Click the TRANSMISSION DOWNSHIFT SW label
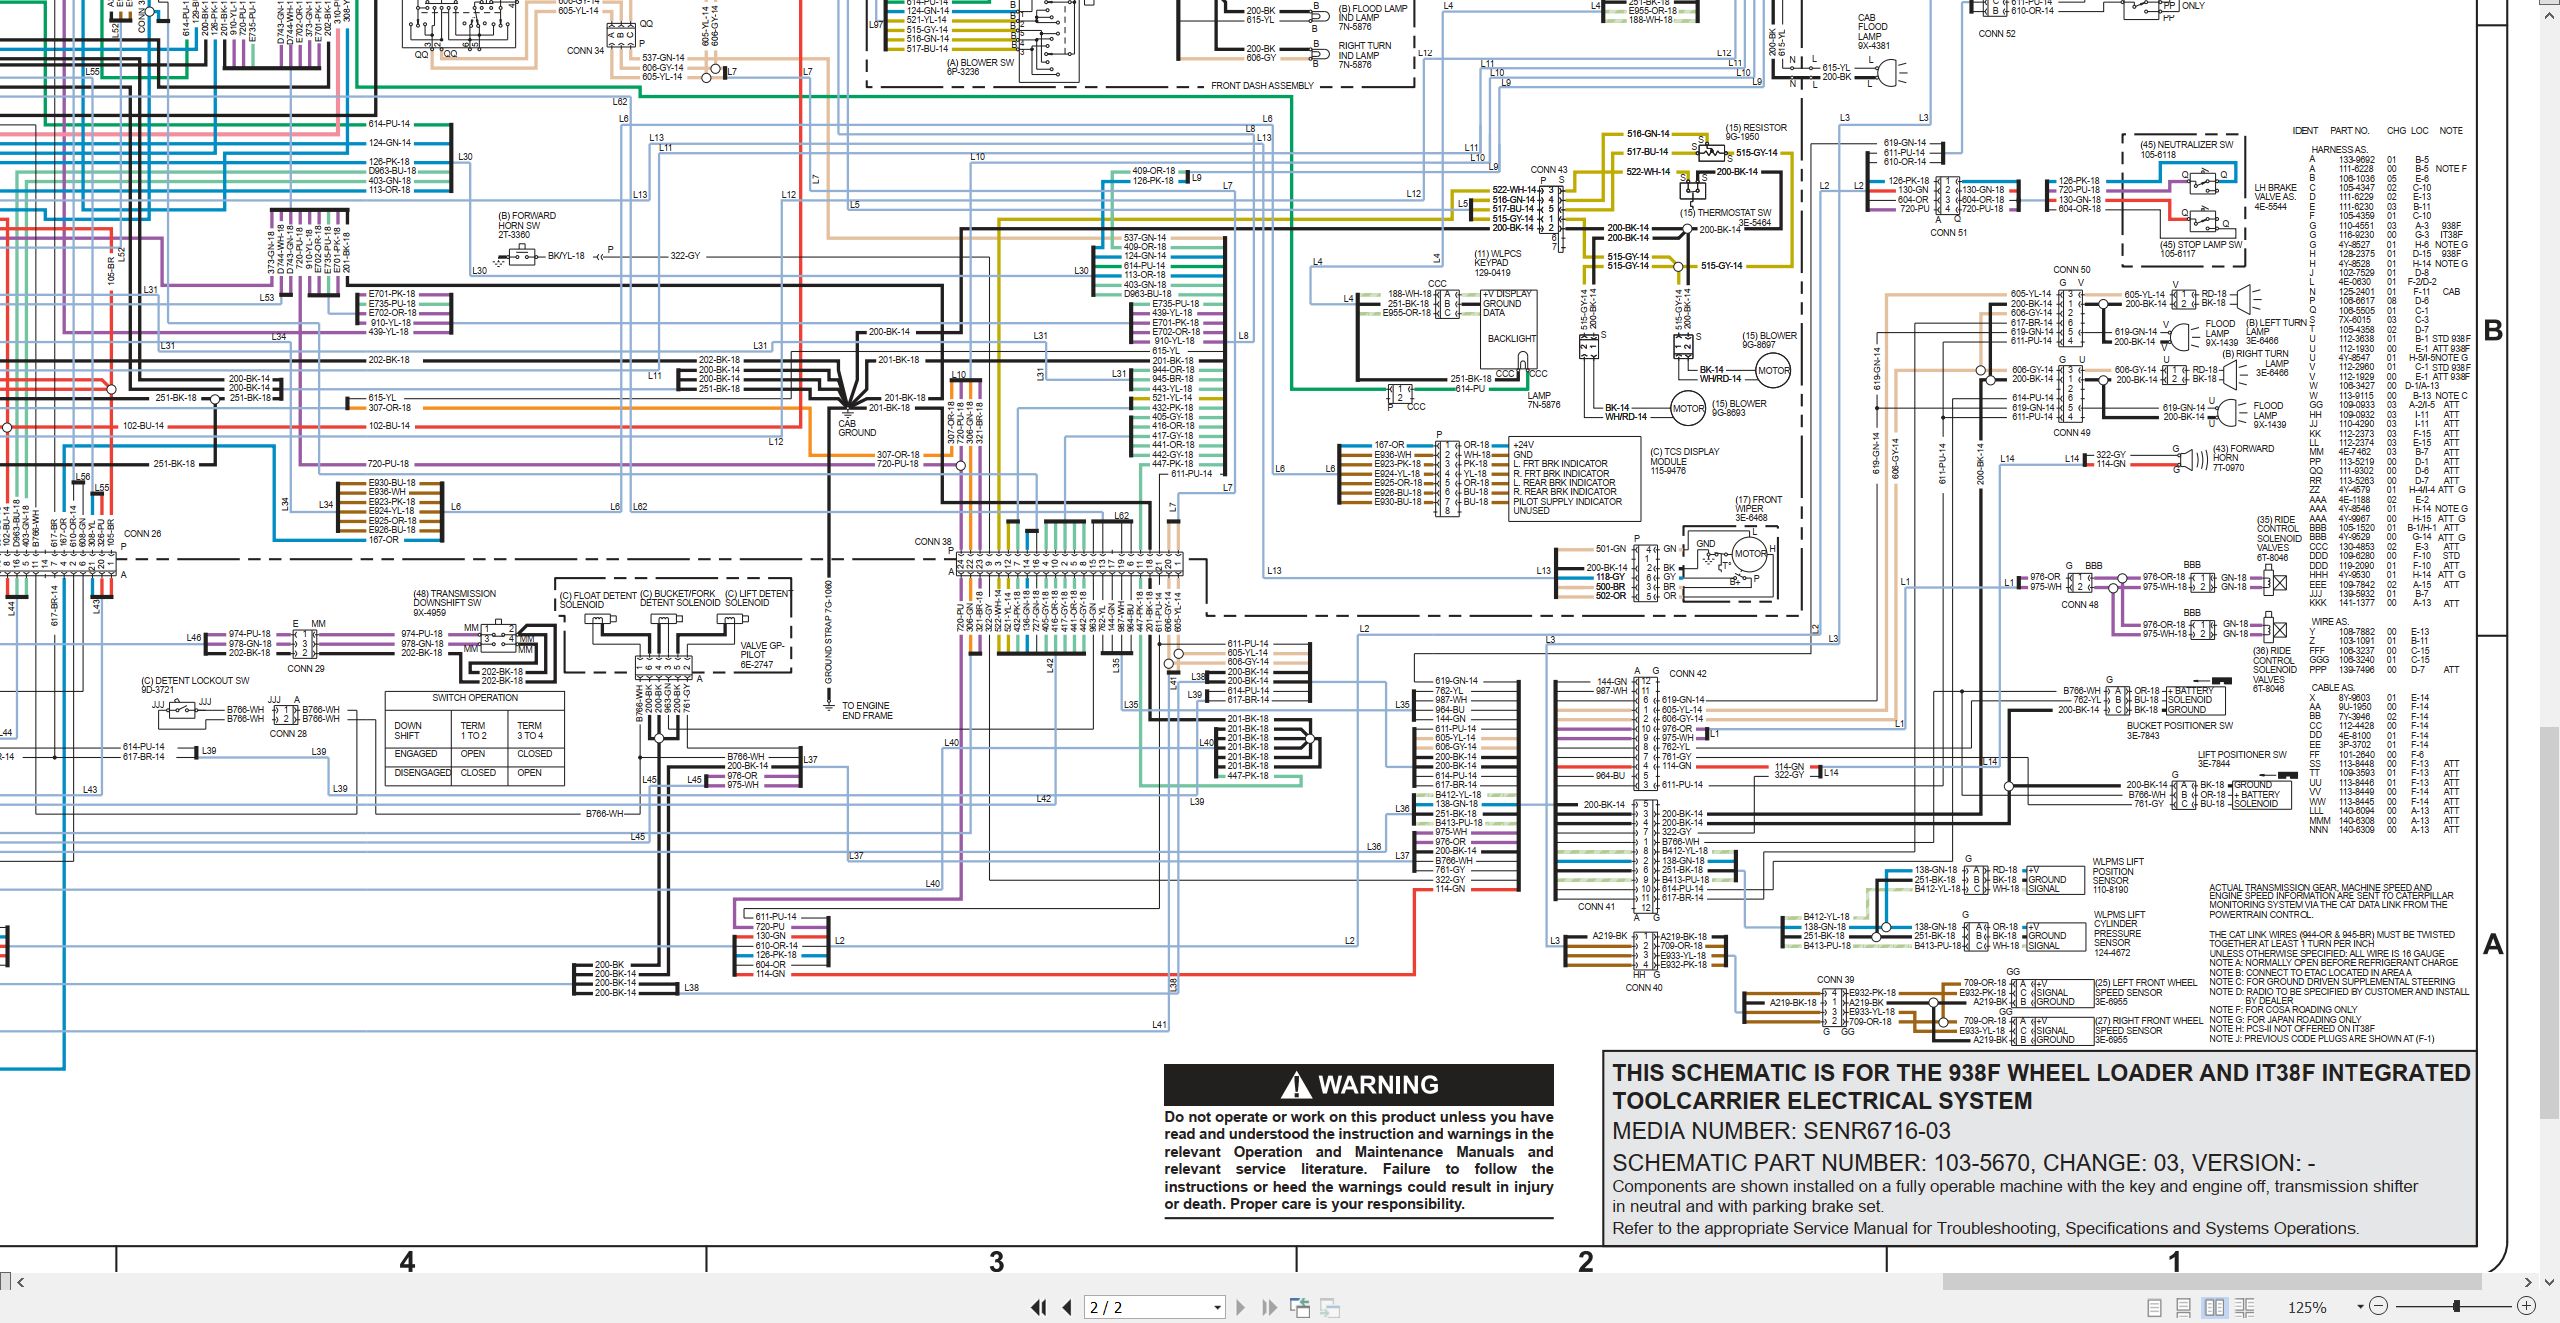This screenshot has width=2560, height=1323. 454,603
